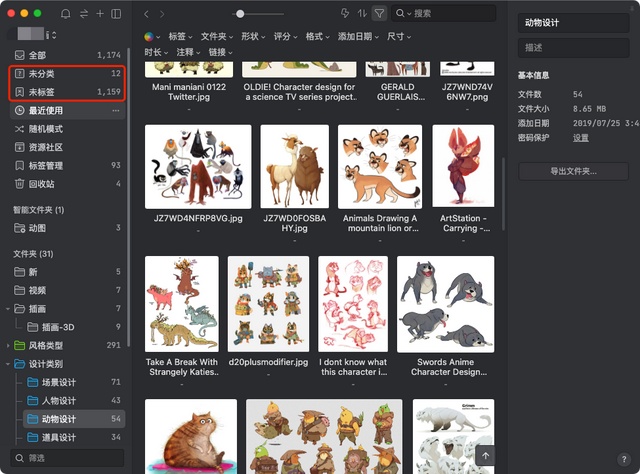
Task: Open the 道具设计 subfolder
Action: point(74,437)
